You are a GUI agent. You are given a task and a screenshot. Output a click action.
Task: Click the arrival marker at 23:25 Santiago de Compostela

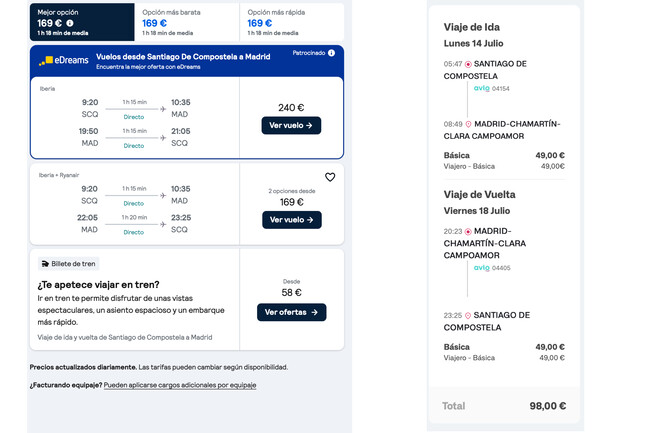468,316
